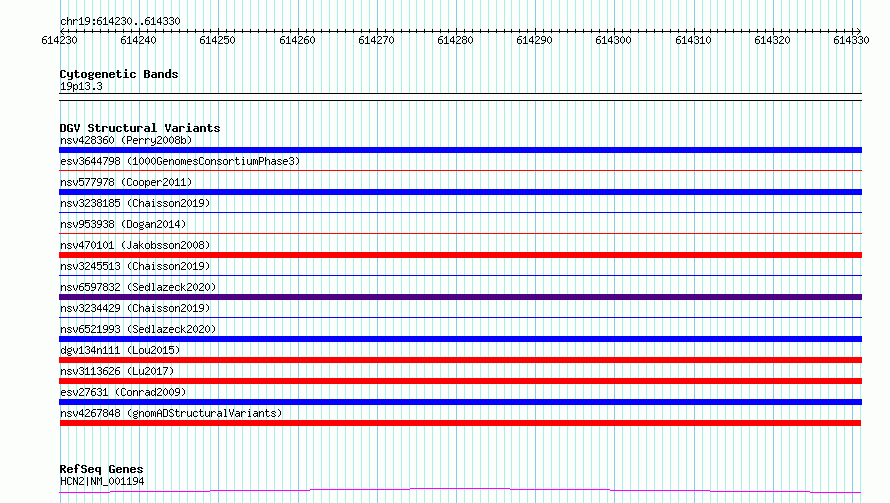Click the nsv3245513 (Chaisson2019) label

135,266
